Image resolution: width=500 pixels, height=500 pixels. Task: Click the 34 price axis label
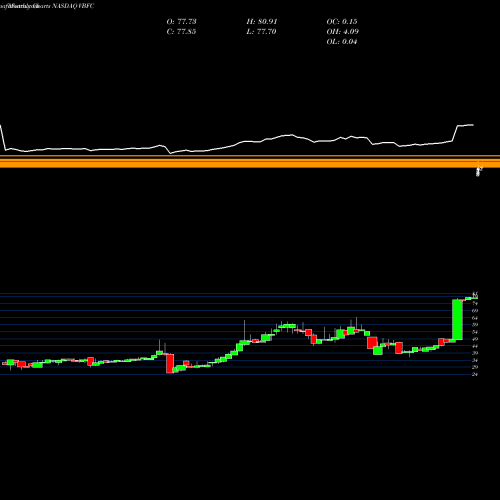[475, 360]
